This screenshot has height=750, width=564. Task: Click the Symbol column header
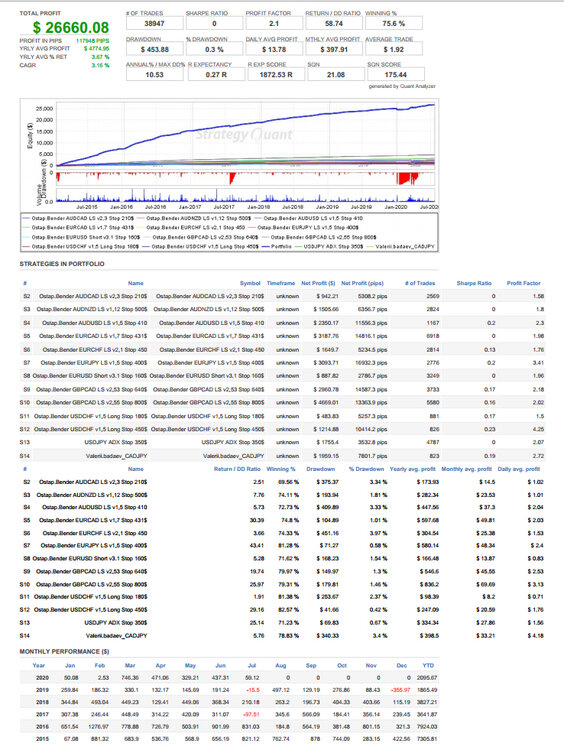pos(250,283)
